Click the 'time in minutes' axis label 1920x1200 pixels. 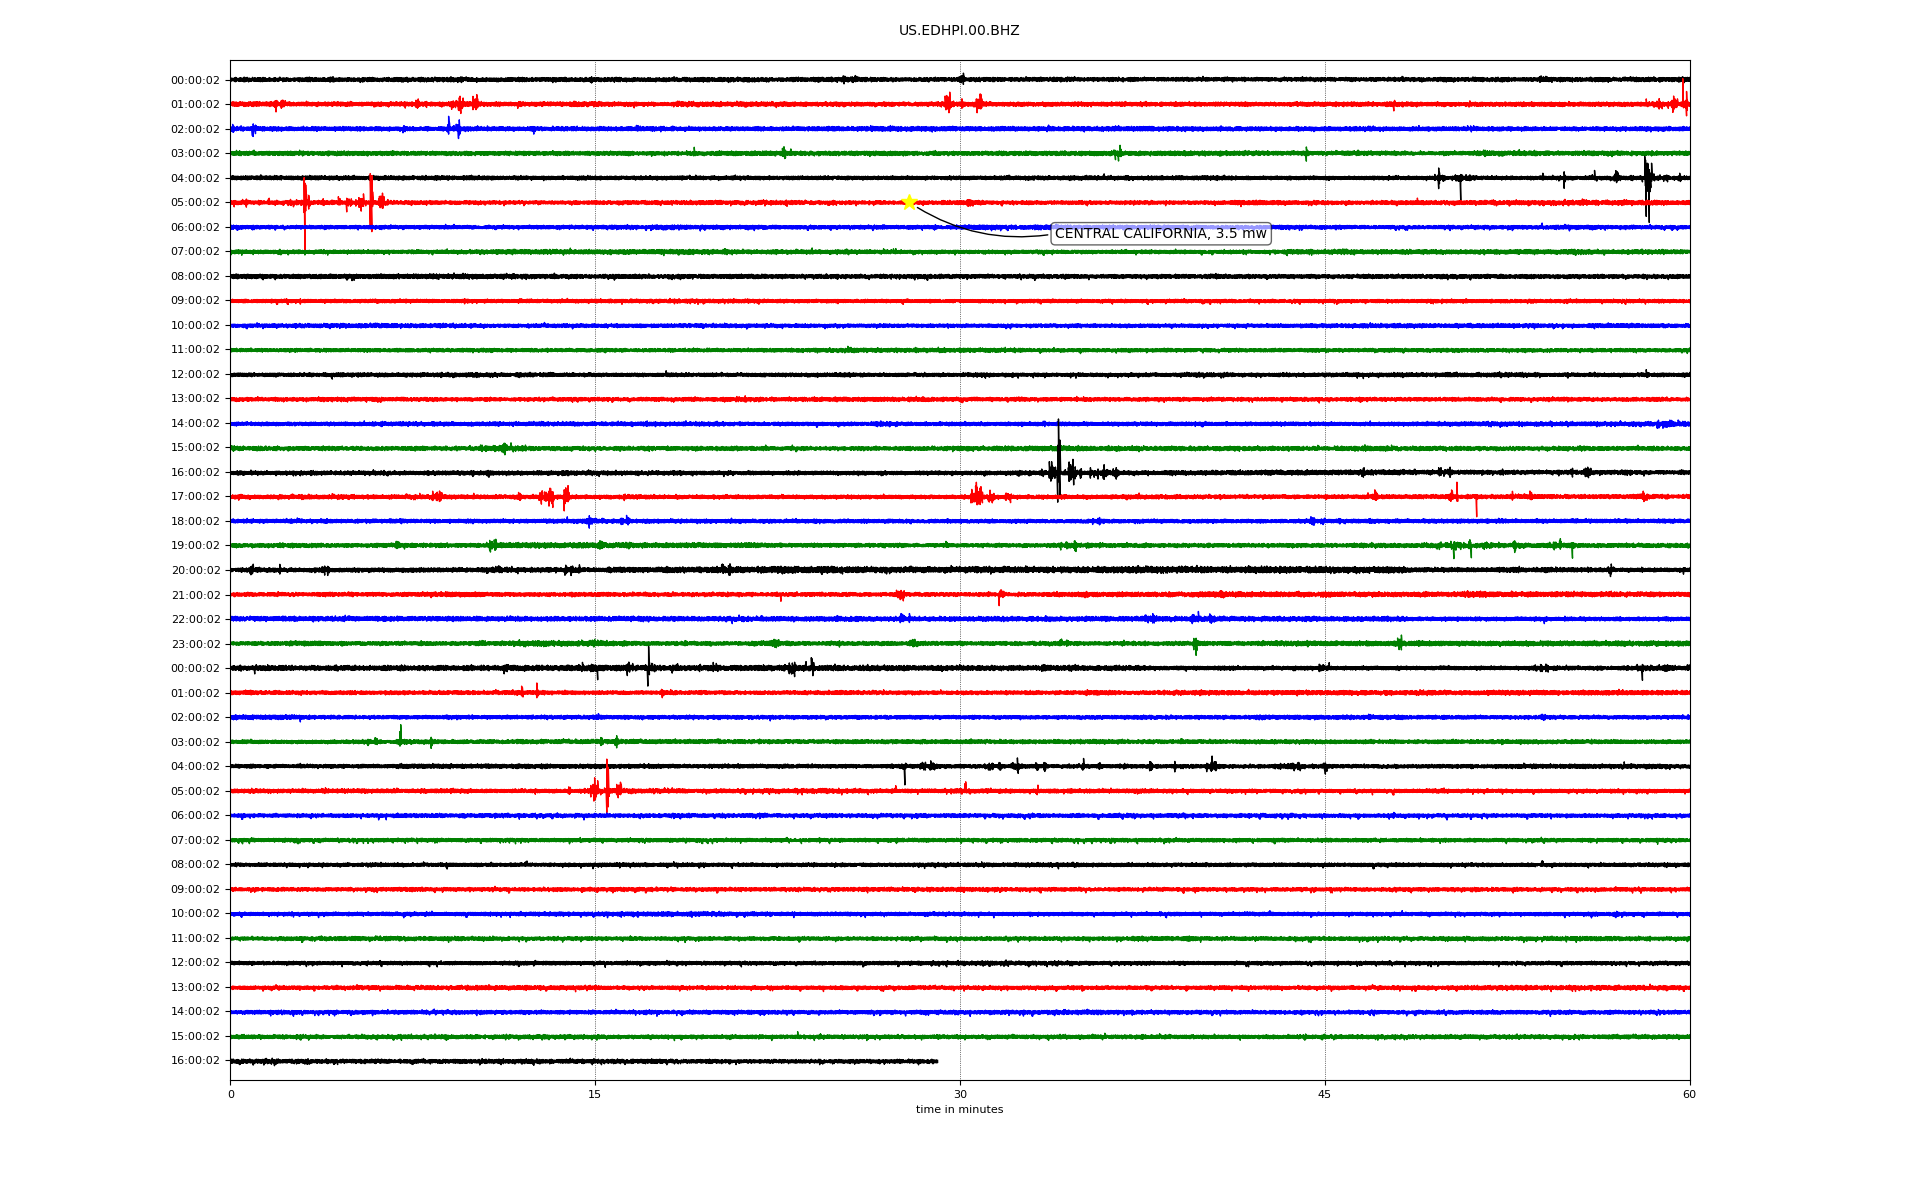(x=958, y=1110)
